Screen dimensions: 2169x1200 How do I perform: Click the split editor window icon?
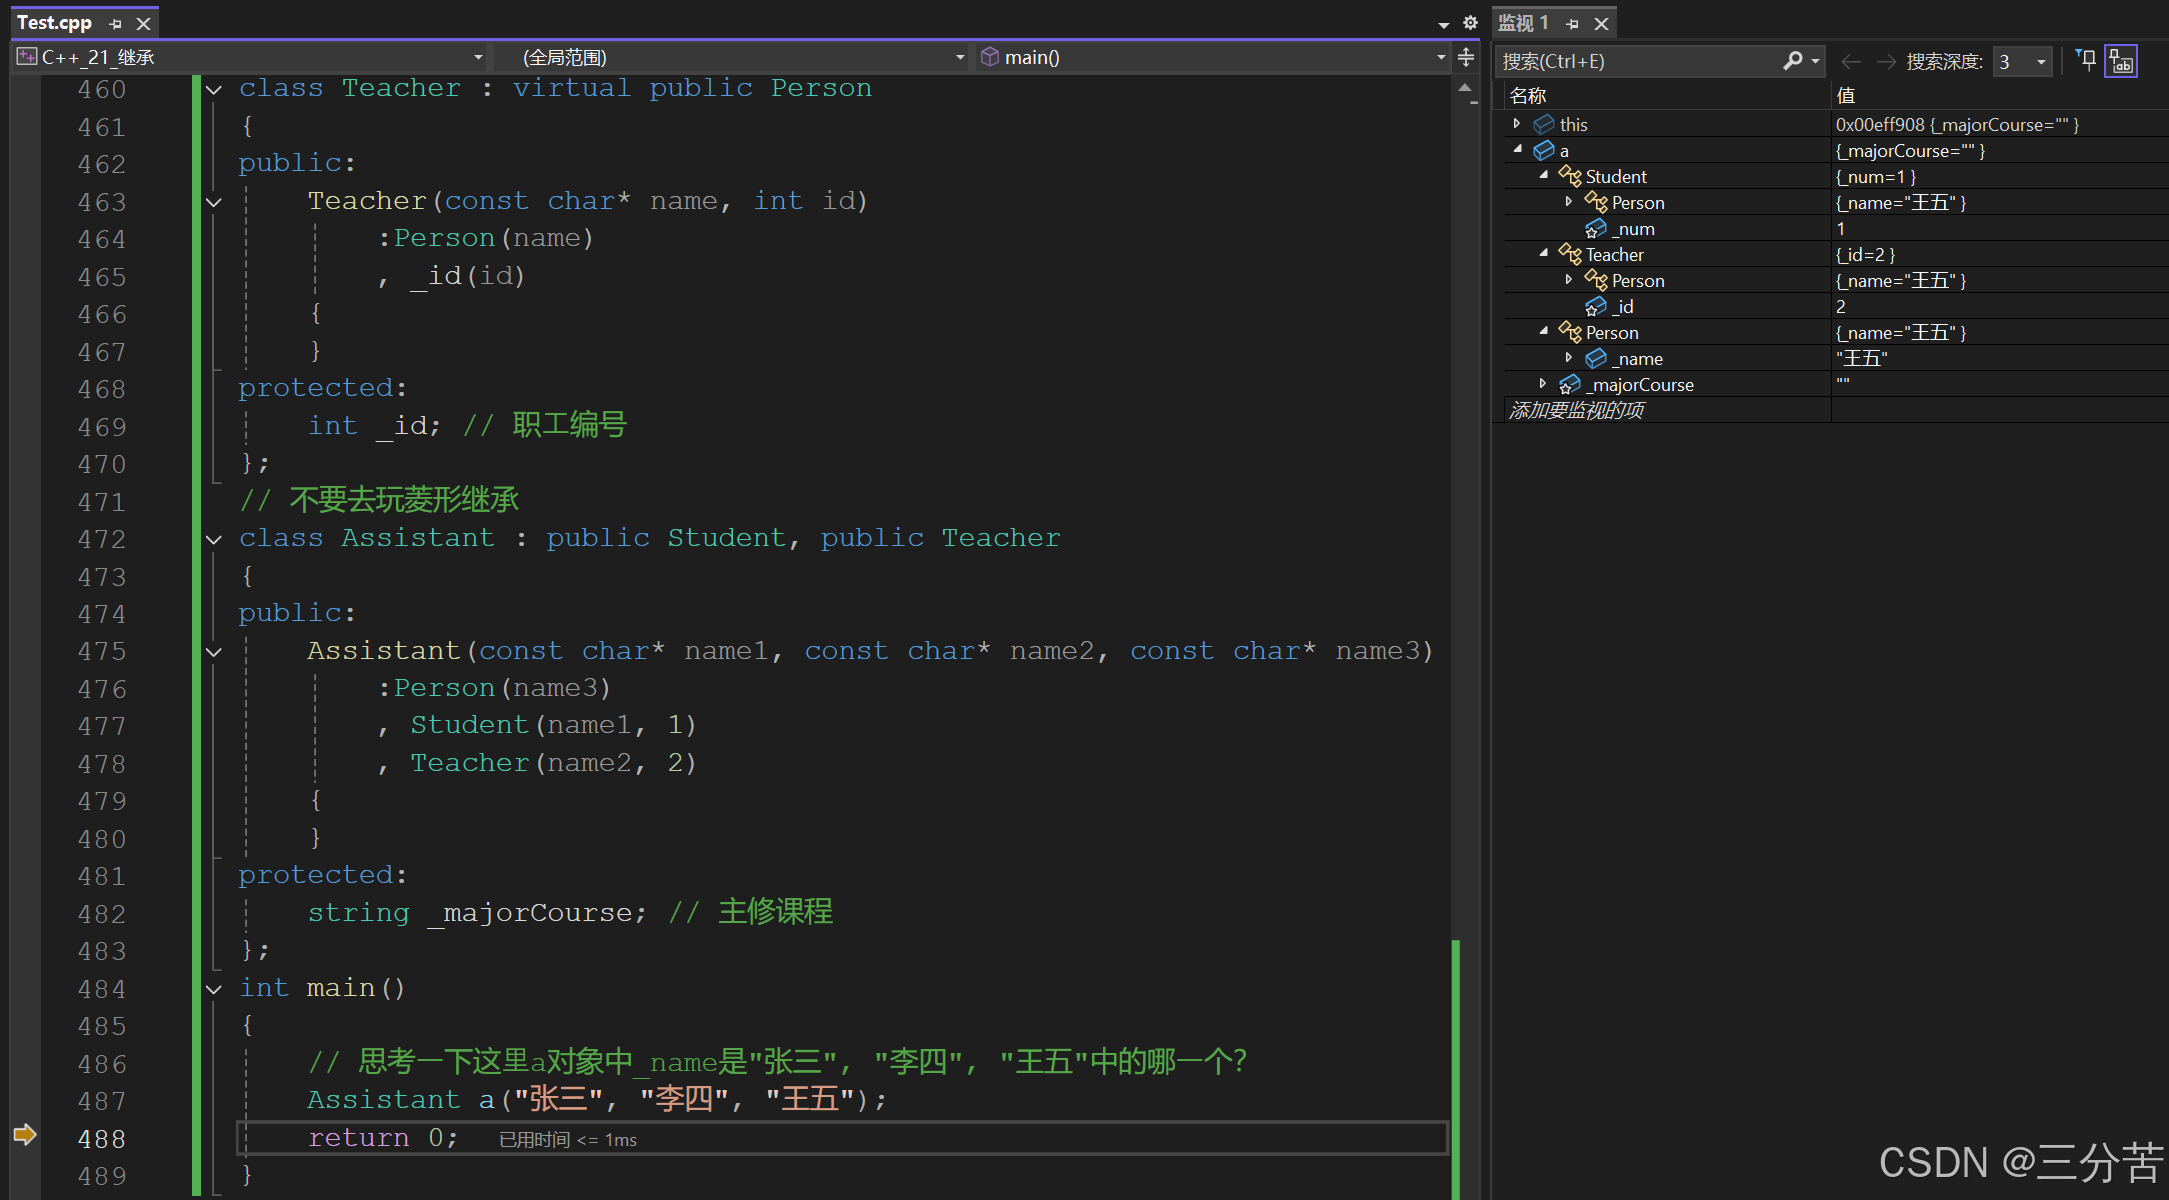[1466, 57]
